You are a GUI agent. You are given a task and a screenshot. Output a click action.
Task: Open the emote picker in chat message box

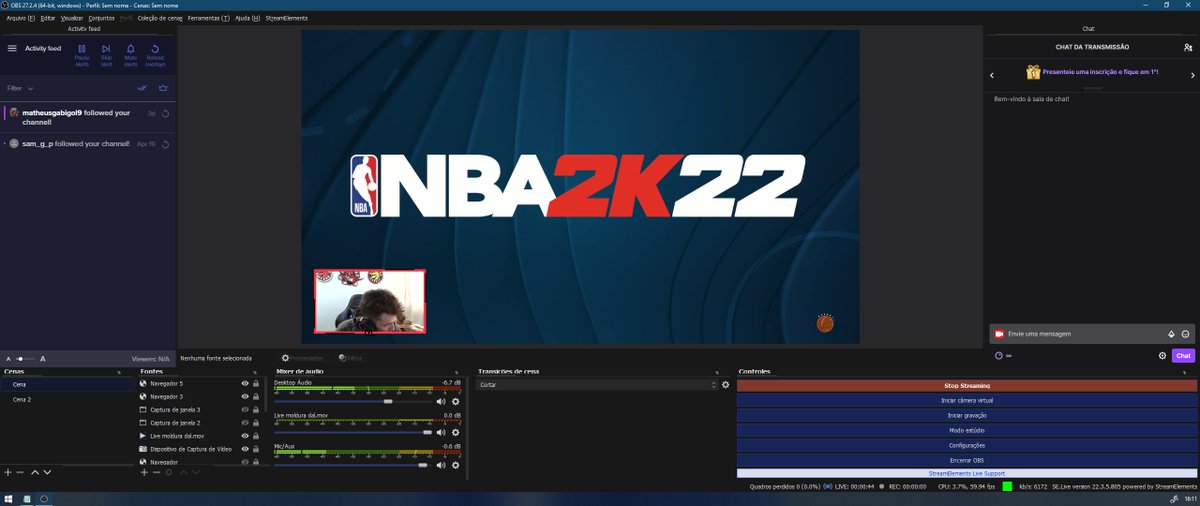pyautogui.click(x=1185, y=334)
